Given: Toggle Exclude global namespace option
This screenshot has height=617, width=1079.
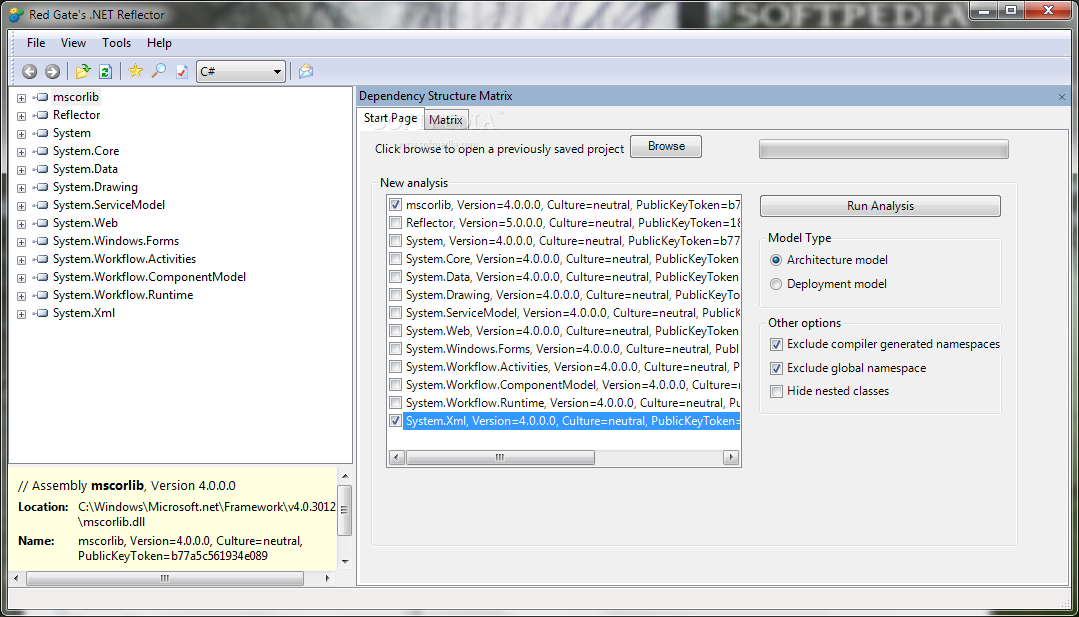Looking at the screenshot, I should coord(776,368).
